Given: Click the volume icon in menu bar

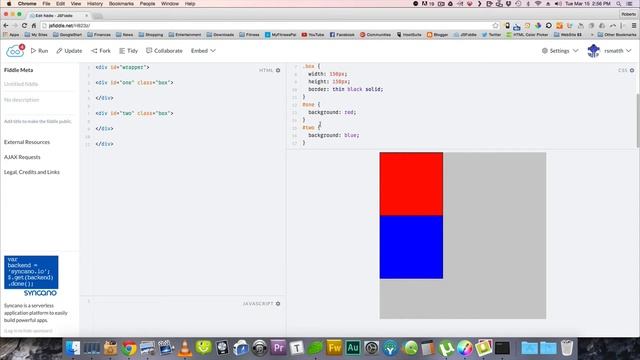Looking at the screenshot, I should [558, 4].
